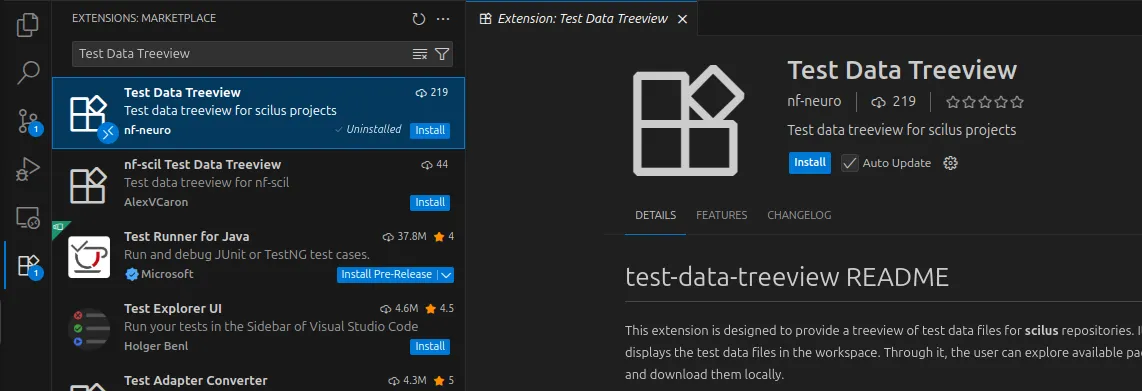Click the test-data-treeview README heading
Screen dimensions: 1142x391
tap(787, 277)
